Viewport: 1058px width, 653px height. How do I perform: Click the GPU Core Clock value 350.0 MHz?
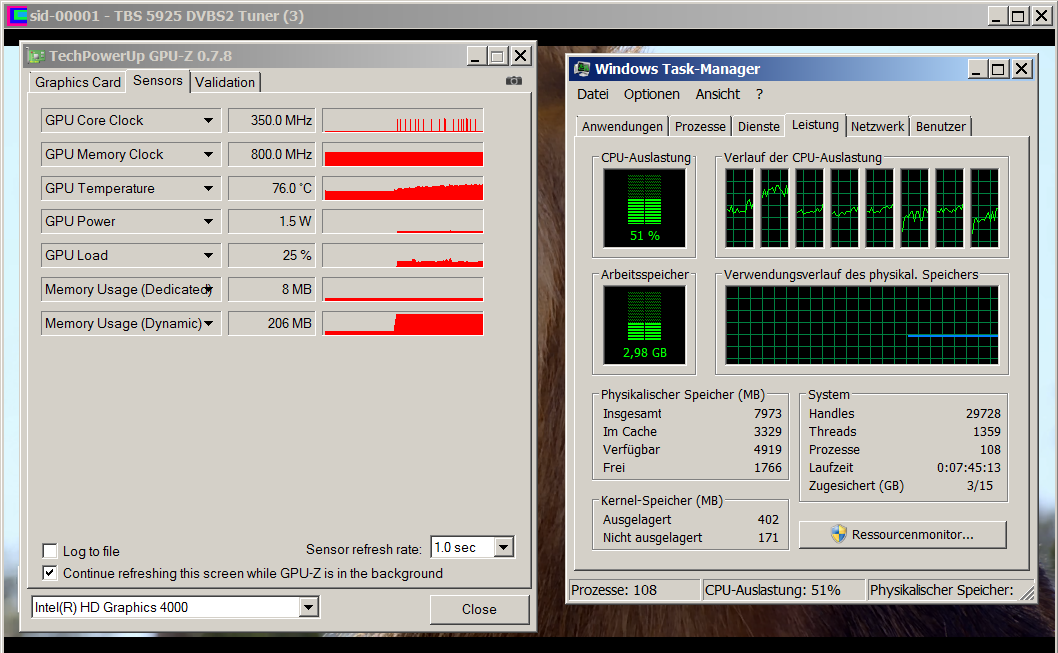click(x=272, y=121)
